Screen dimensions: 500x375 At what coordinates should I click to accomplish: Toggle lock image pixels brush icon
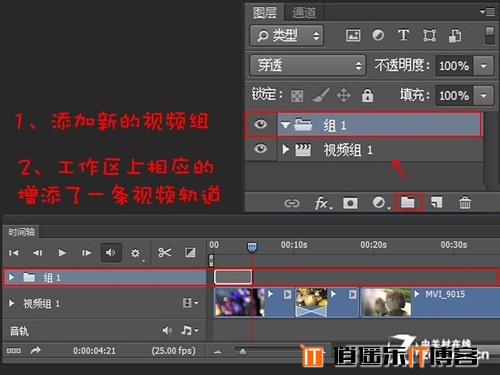(321, 95)
